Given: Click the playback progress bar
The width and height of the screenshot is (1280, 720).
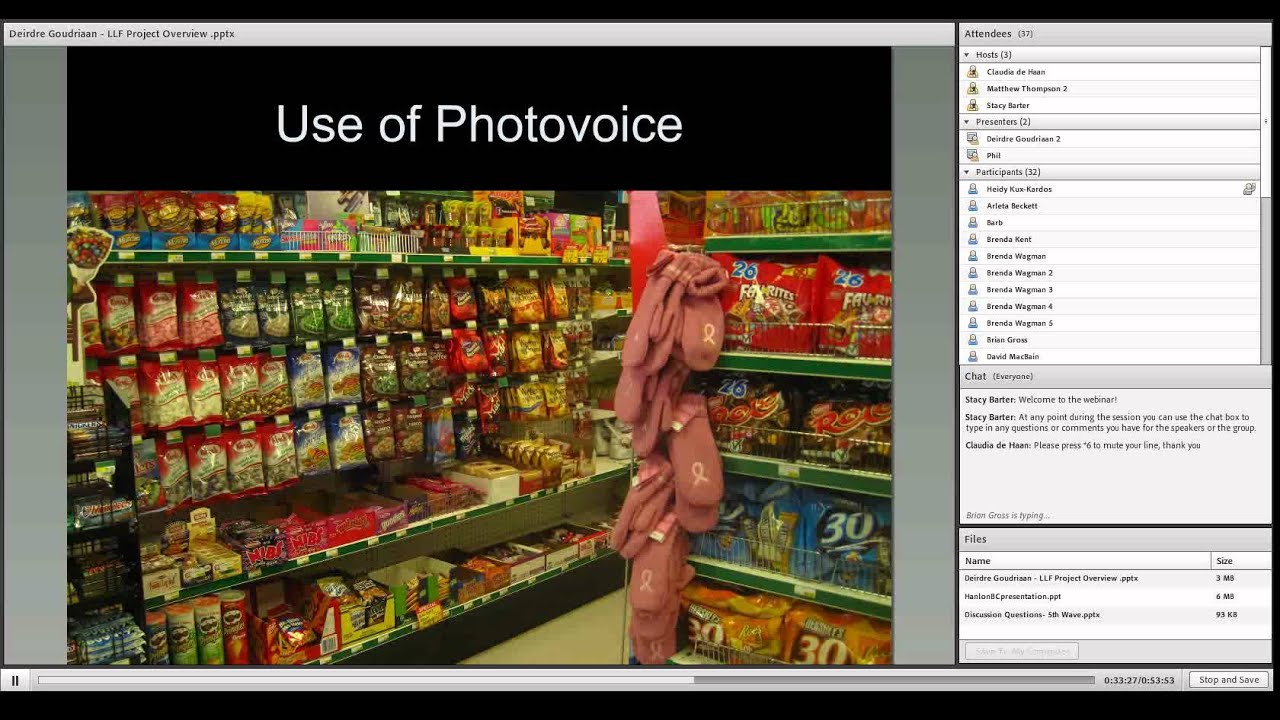Looking at the screenshot, I should point(566,680).
